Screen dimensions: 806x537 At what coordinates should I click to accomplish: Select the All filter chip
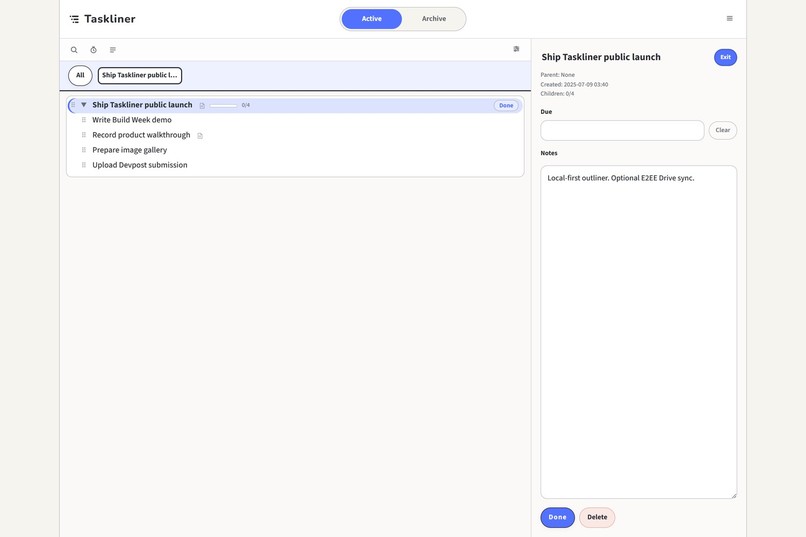[80, 75]
